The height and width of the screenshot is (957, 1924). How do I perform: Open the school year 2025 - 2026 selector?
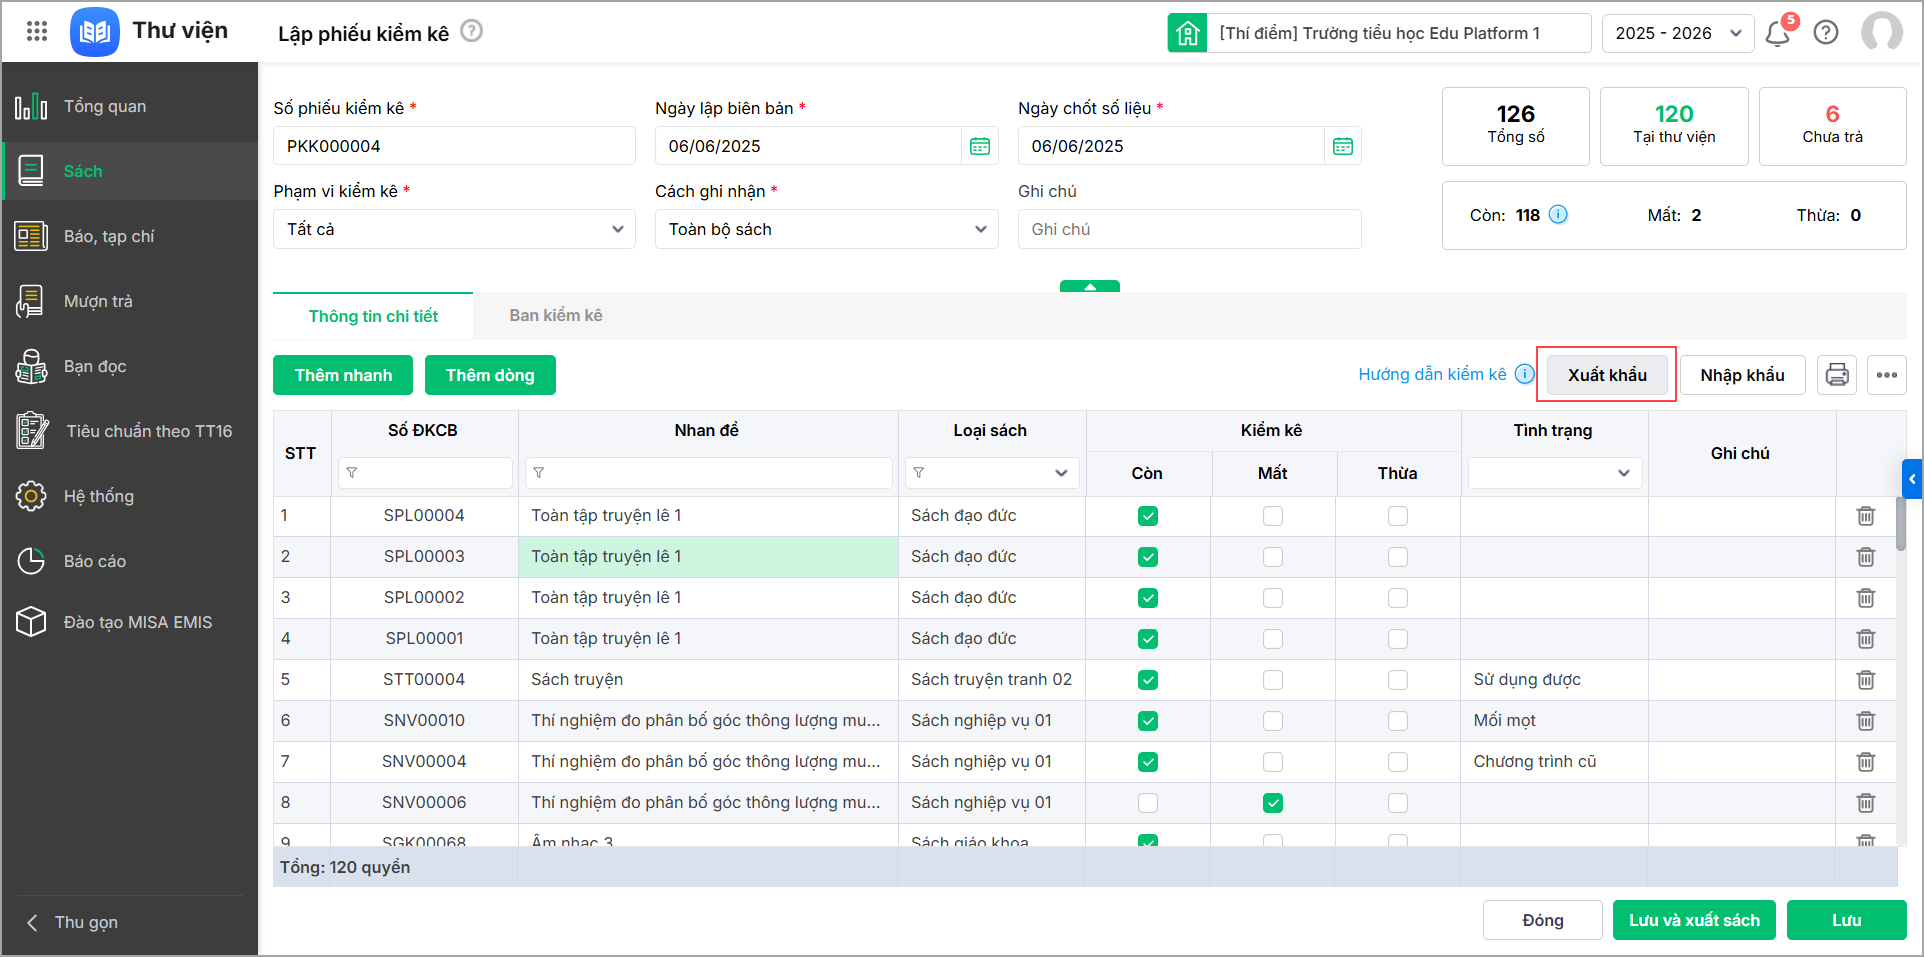(x=1677, y=33)
